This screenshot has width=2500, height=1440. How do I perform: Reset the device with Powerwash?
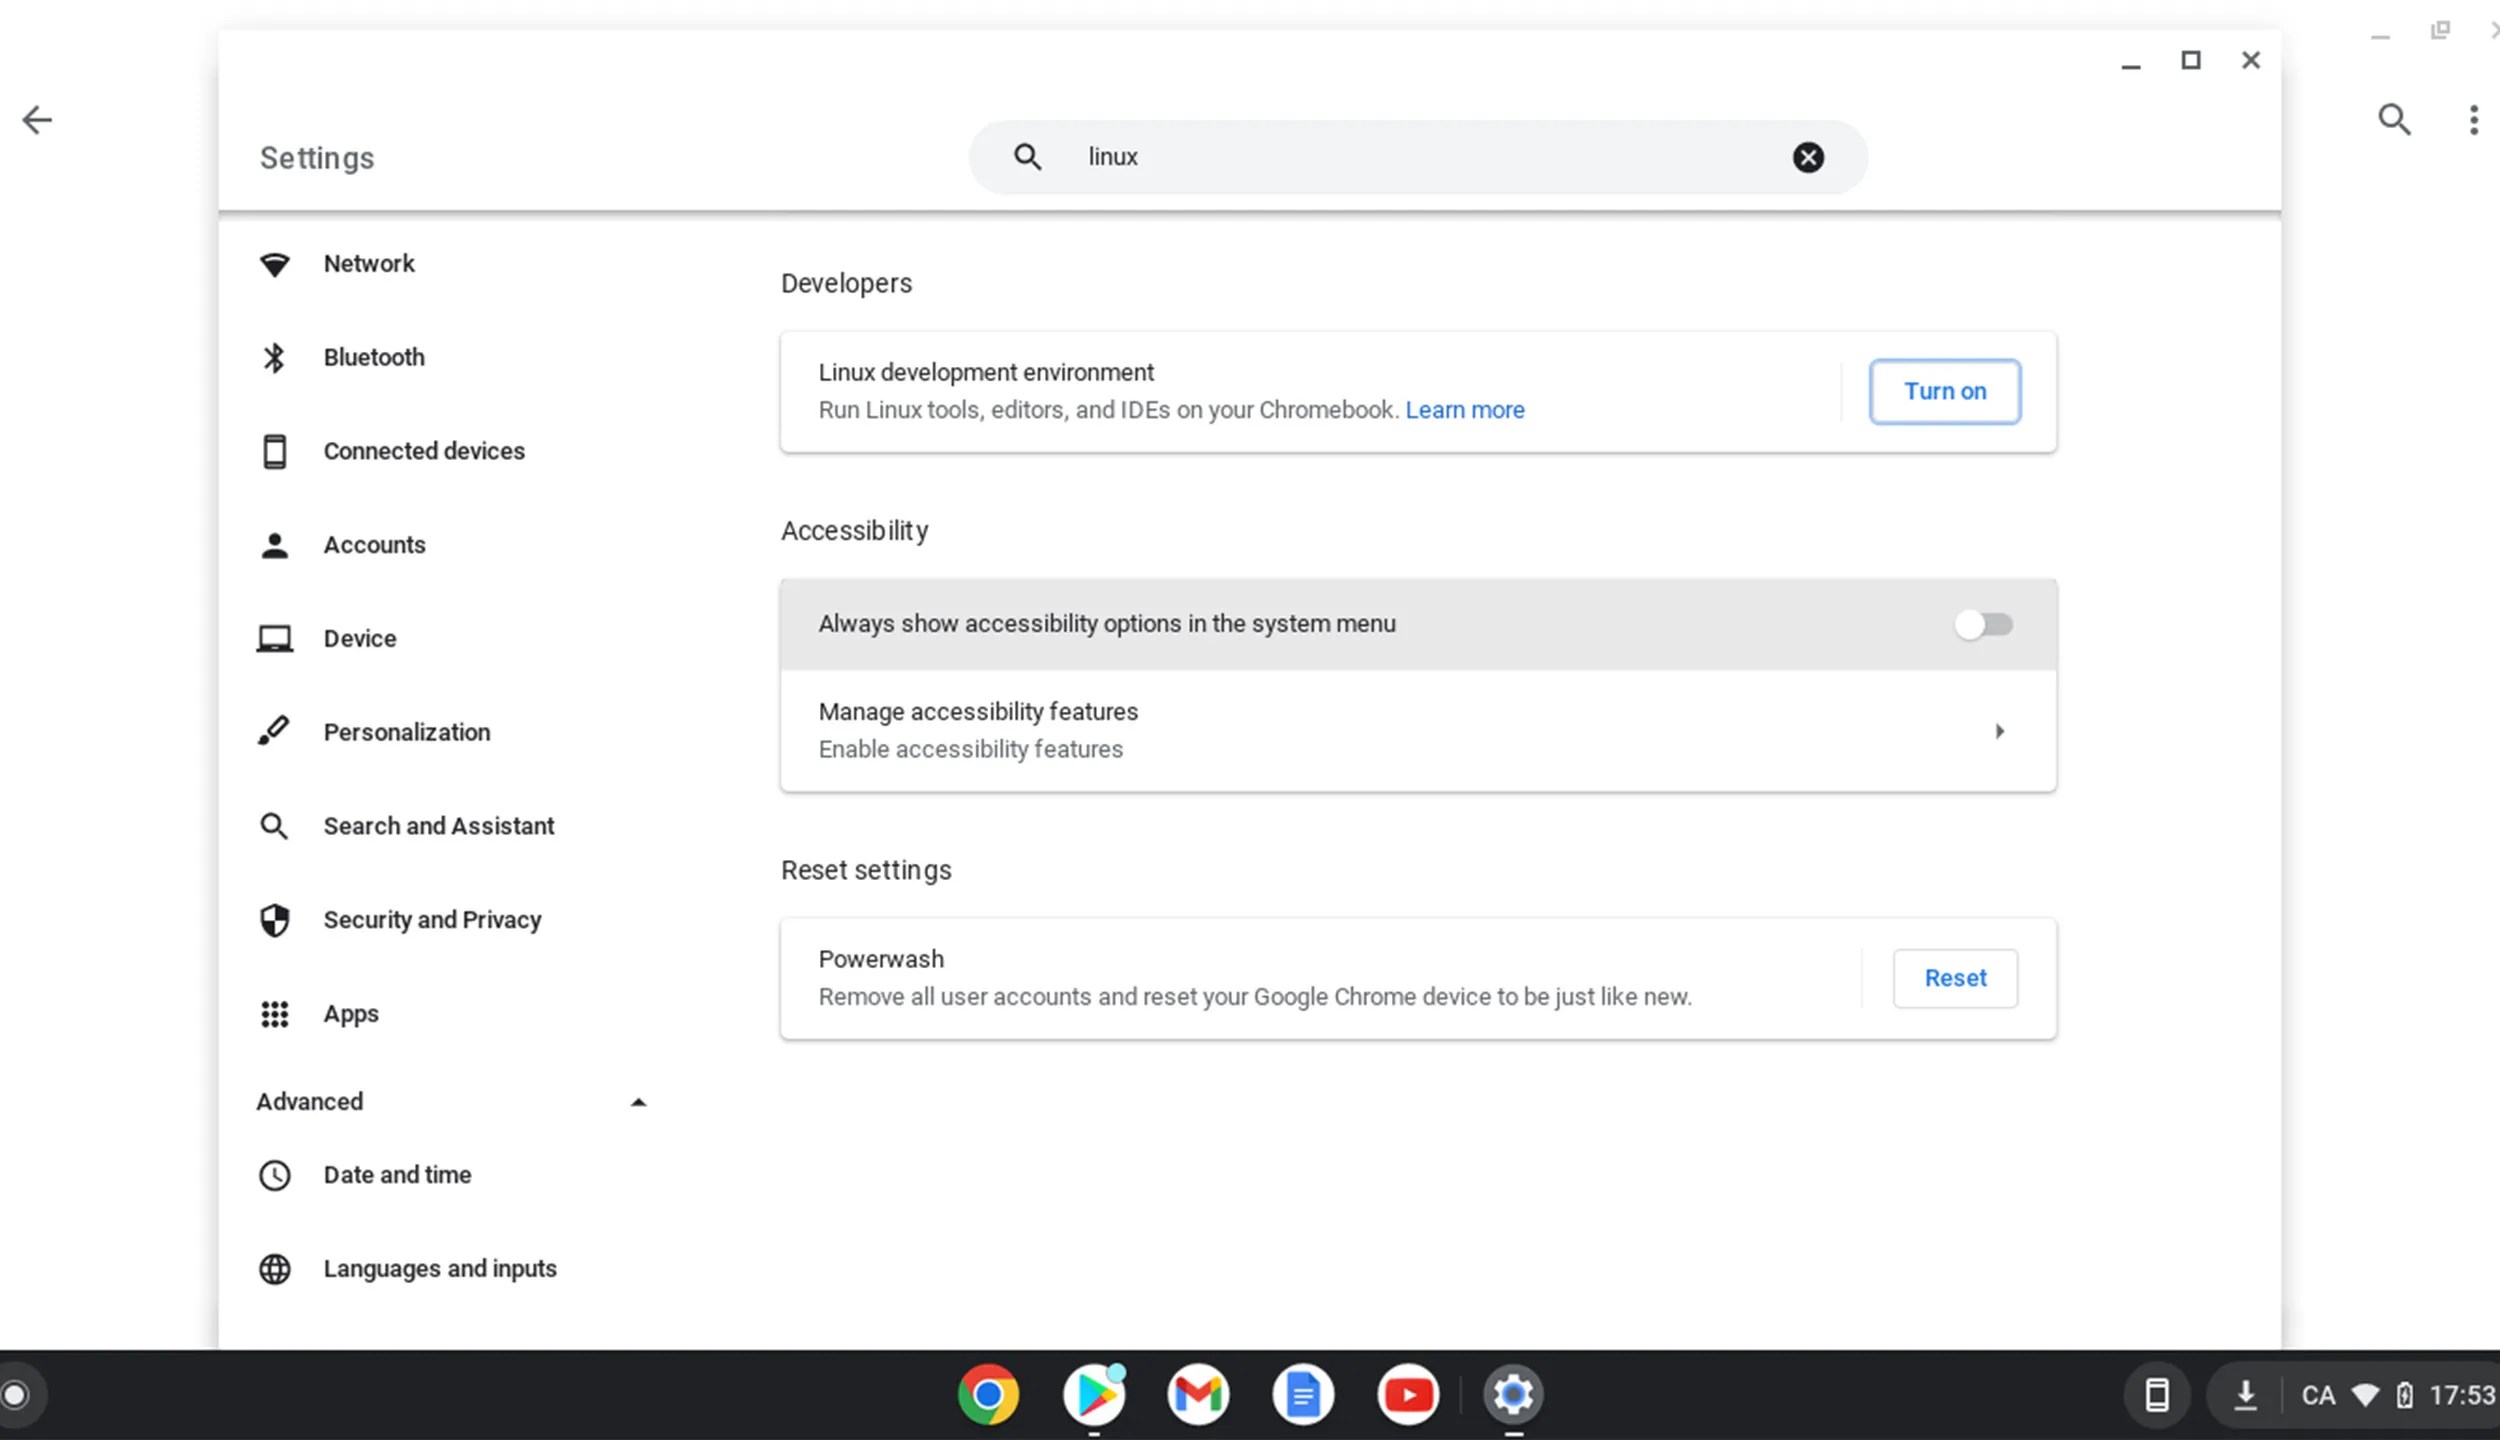tap(1954, 978)
